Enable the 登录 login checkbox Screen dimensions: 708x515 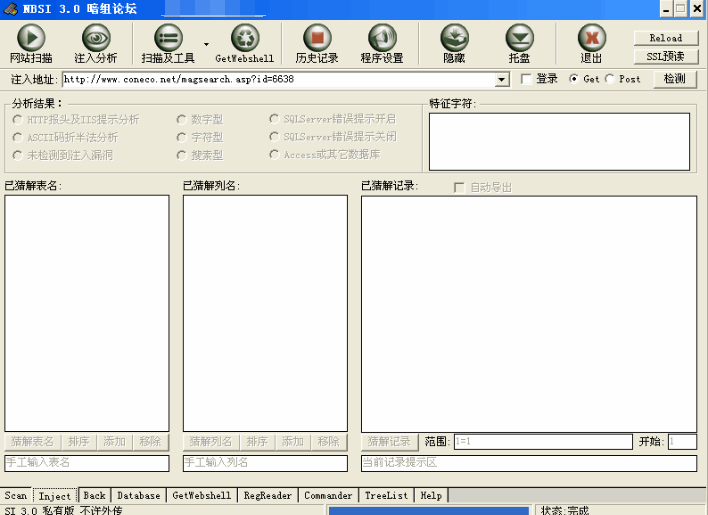coord(526,79)
